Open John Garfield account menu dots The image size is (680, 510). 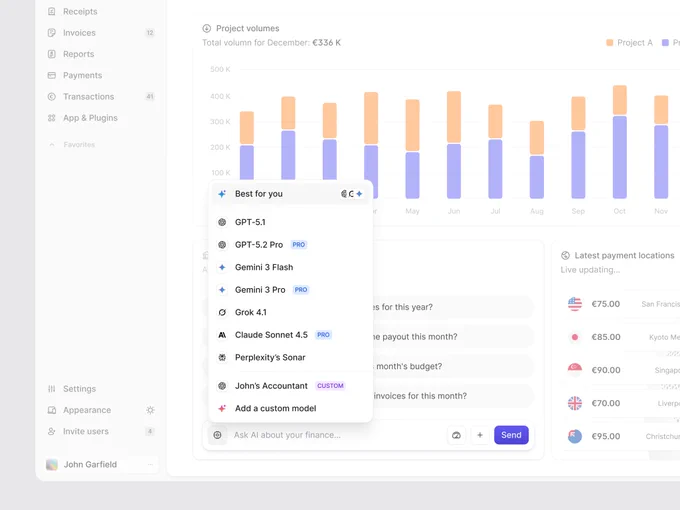[150, 464]
